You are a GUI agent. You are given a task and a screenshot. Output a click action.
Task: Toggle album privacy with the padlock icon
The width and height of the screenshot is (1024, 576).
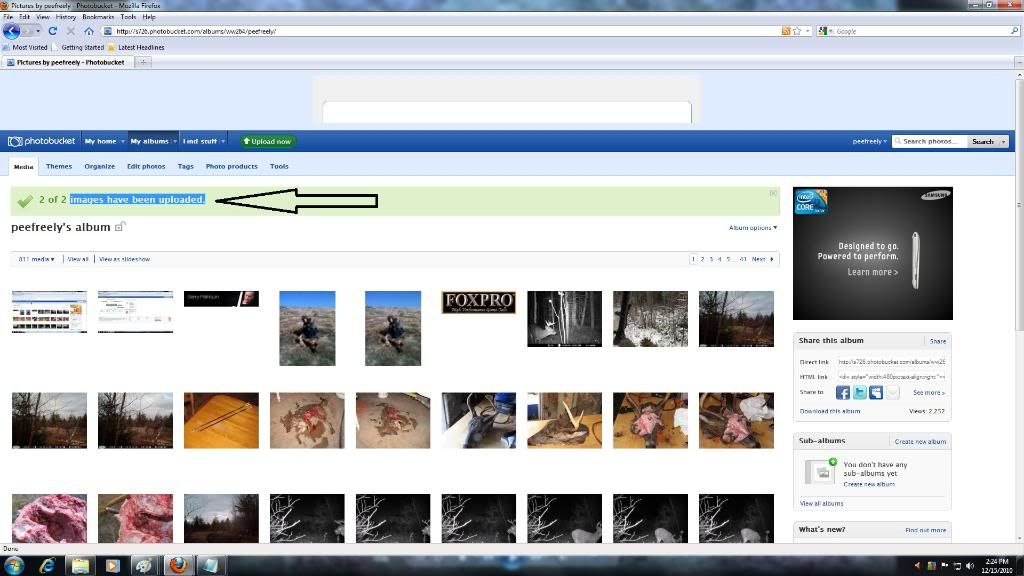[x=119, y=227]
